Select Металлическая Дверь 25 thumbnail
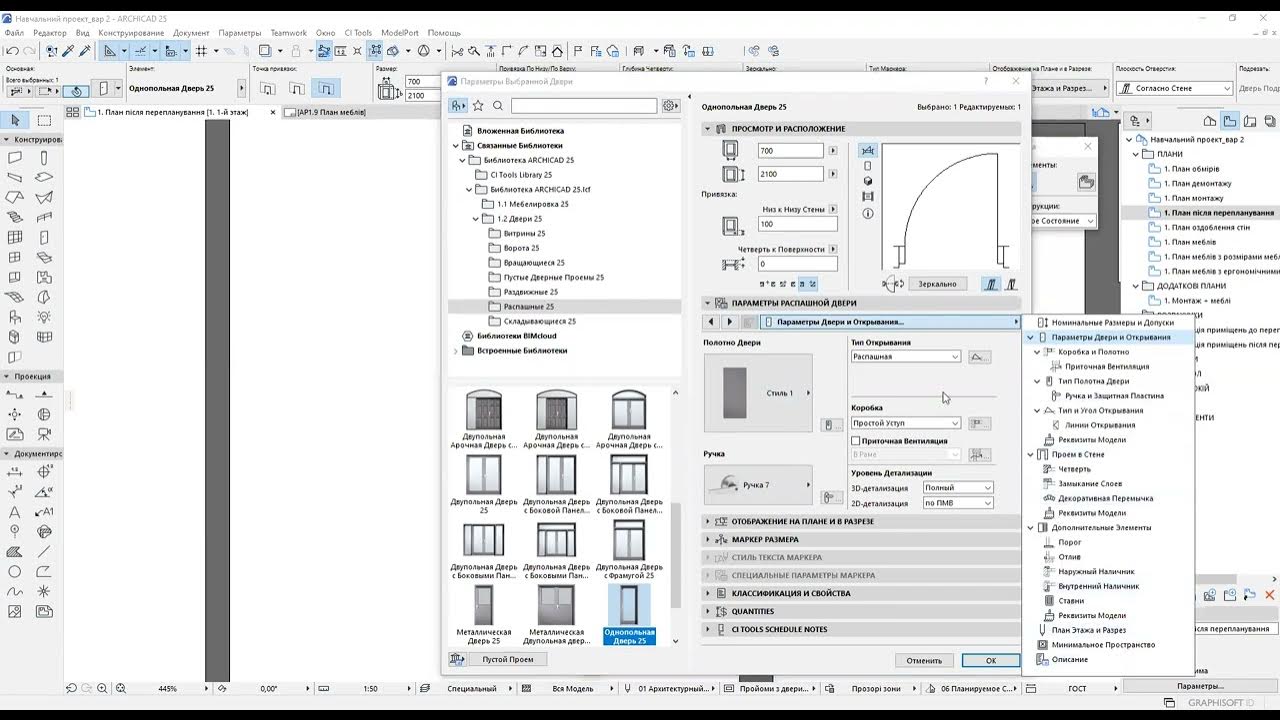 [485, 613]
